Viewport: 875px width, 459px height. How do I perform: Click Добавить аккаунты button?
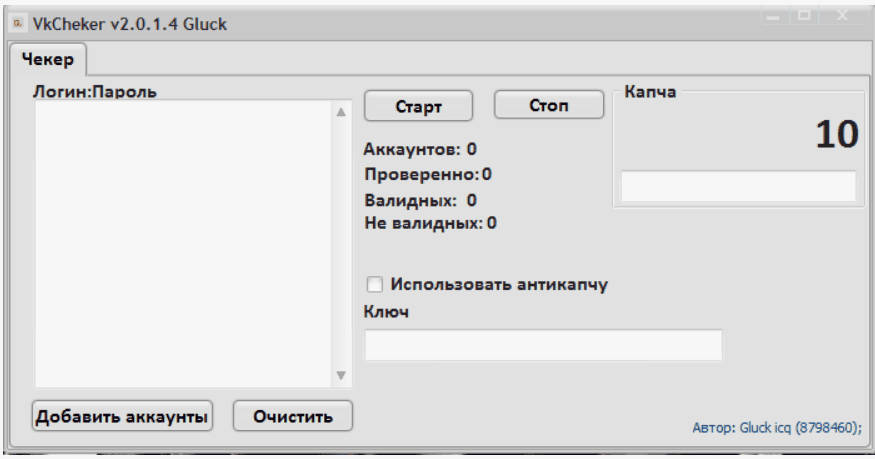[122, 416]
